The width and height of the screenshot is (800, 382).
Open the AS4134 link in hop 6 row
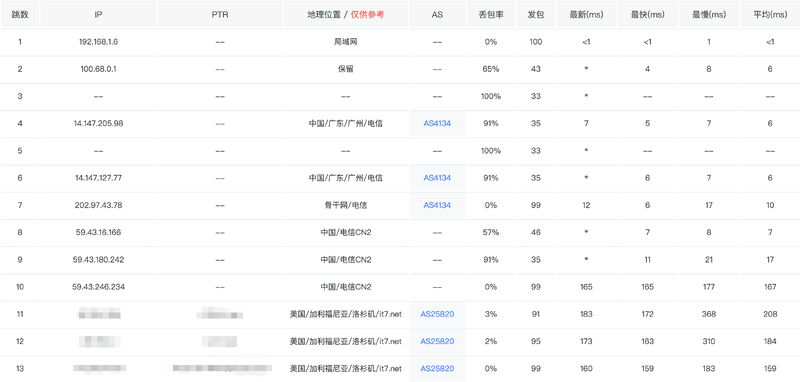[437, 178]
